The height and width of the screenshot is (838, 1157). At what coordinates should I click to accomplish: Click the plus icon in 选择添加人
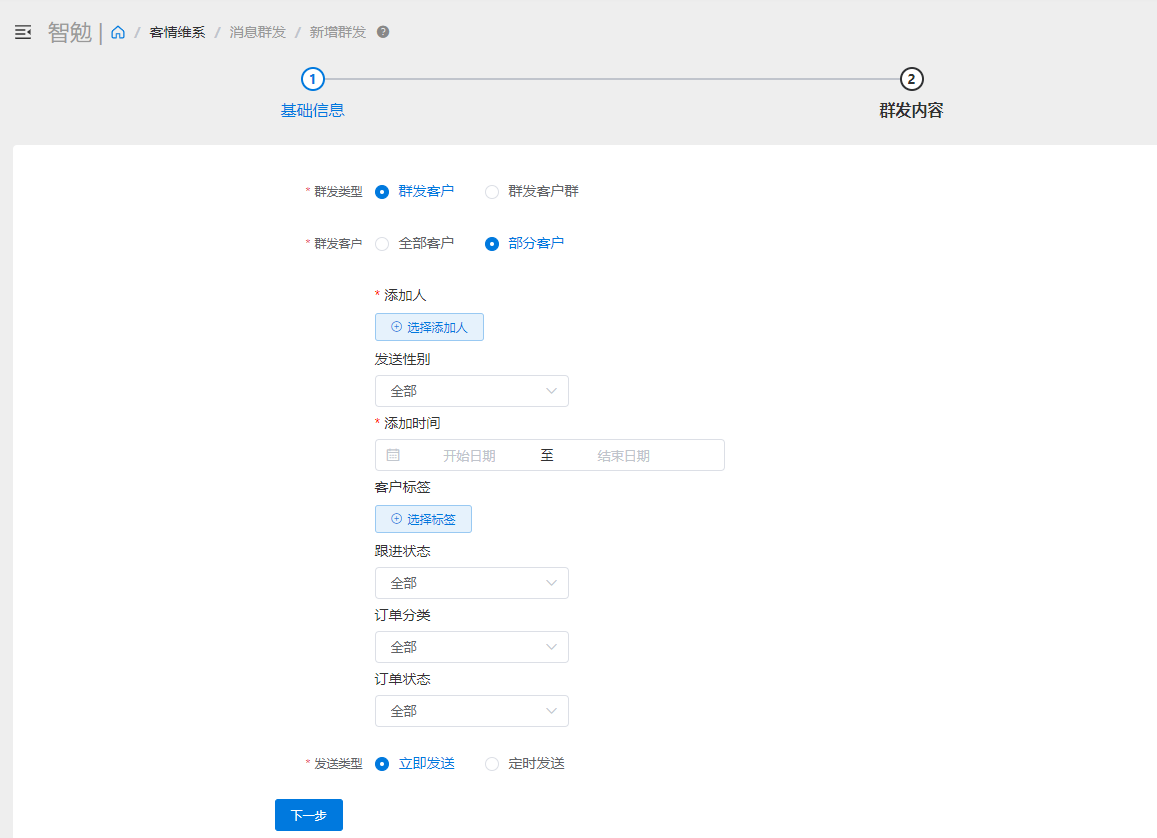[x=396, y=327]
